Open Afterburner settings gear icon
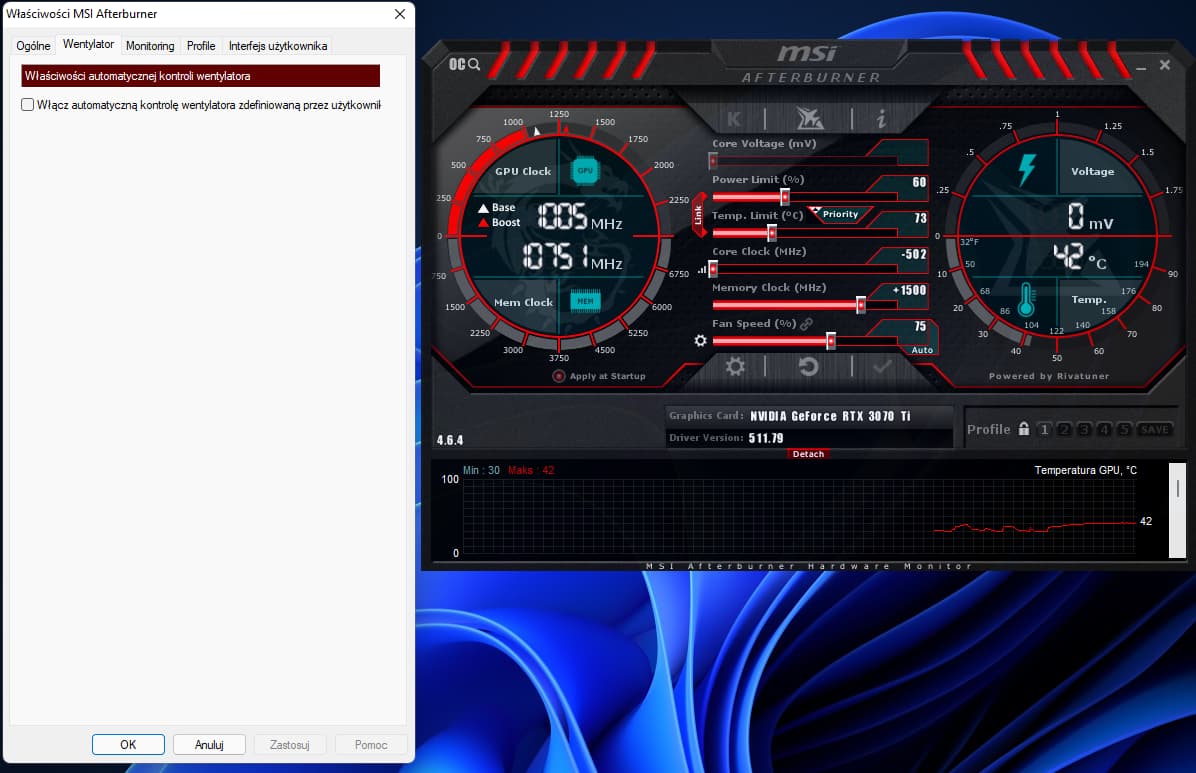The width and height of the screenshot is (1196, 773). [x=735, y=367]
